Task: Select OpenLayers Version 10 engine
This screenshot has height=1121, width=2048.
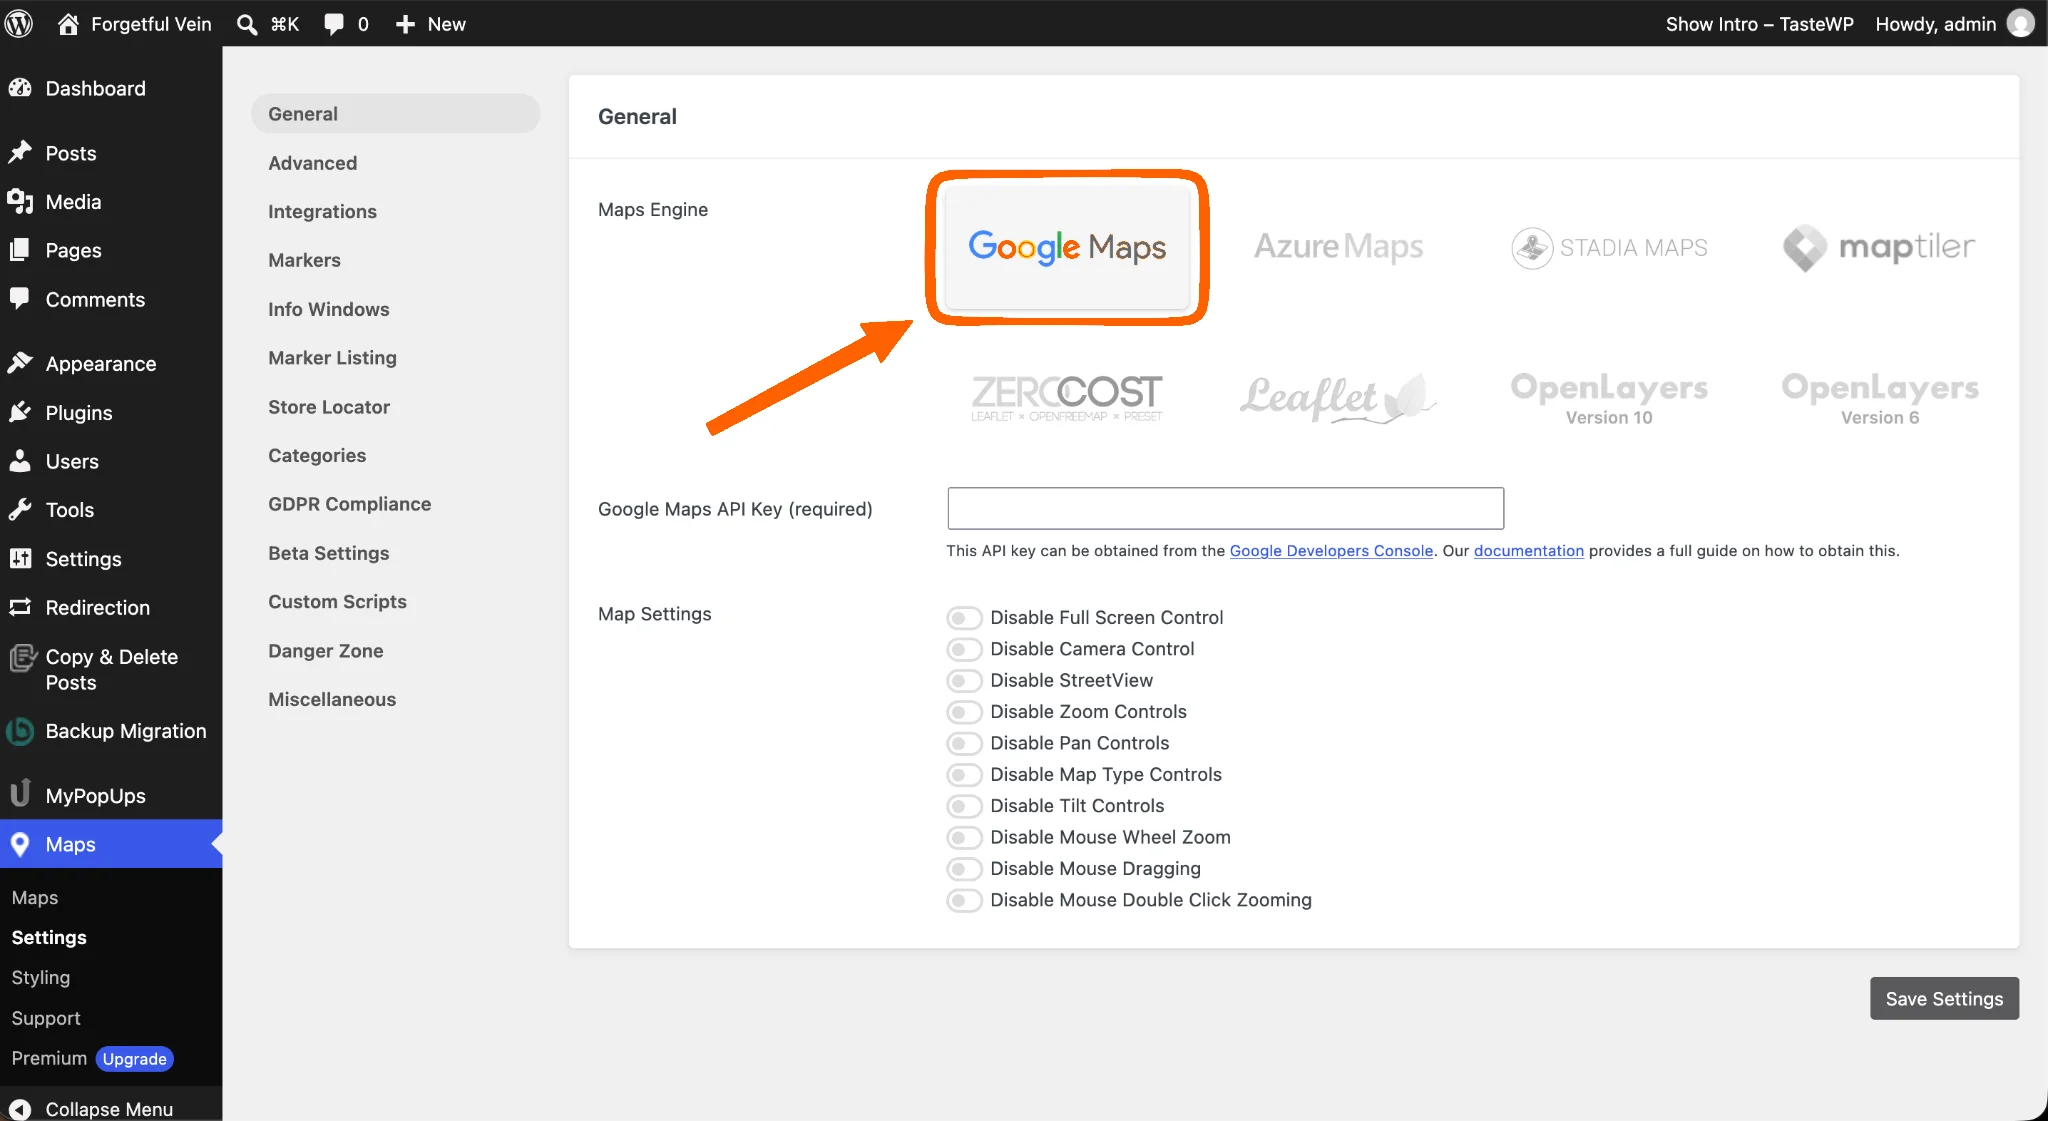Action: pyautogui.click(x=1609, y=398)
